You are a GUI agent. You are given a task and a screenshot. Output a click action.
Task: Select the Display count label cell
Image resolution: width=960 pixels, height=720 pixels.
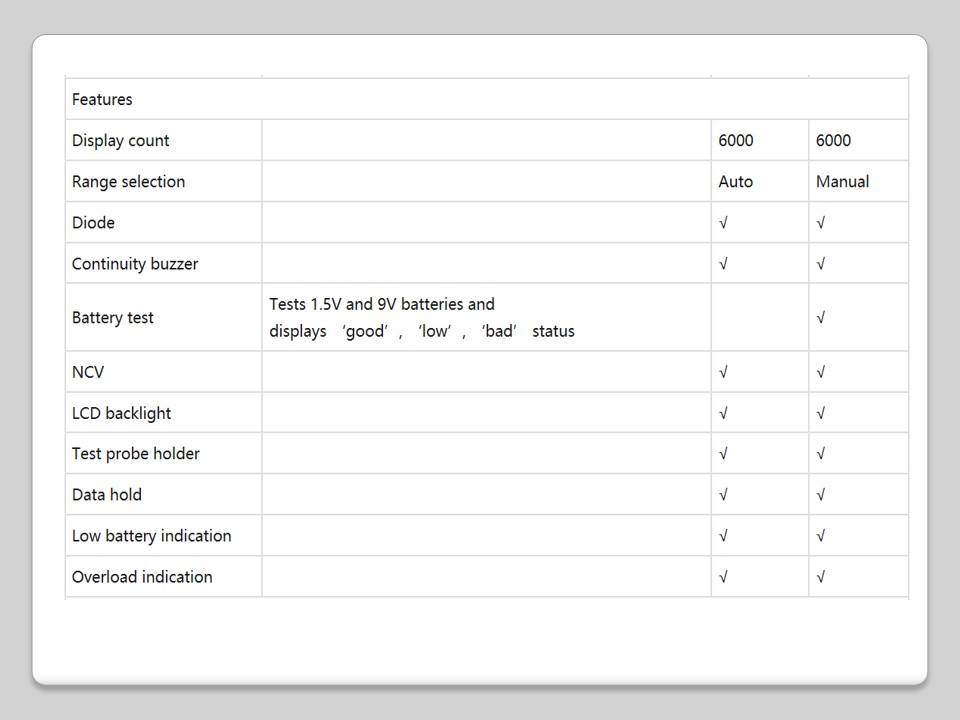click(121, 140)
